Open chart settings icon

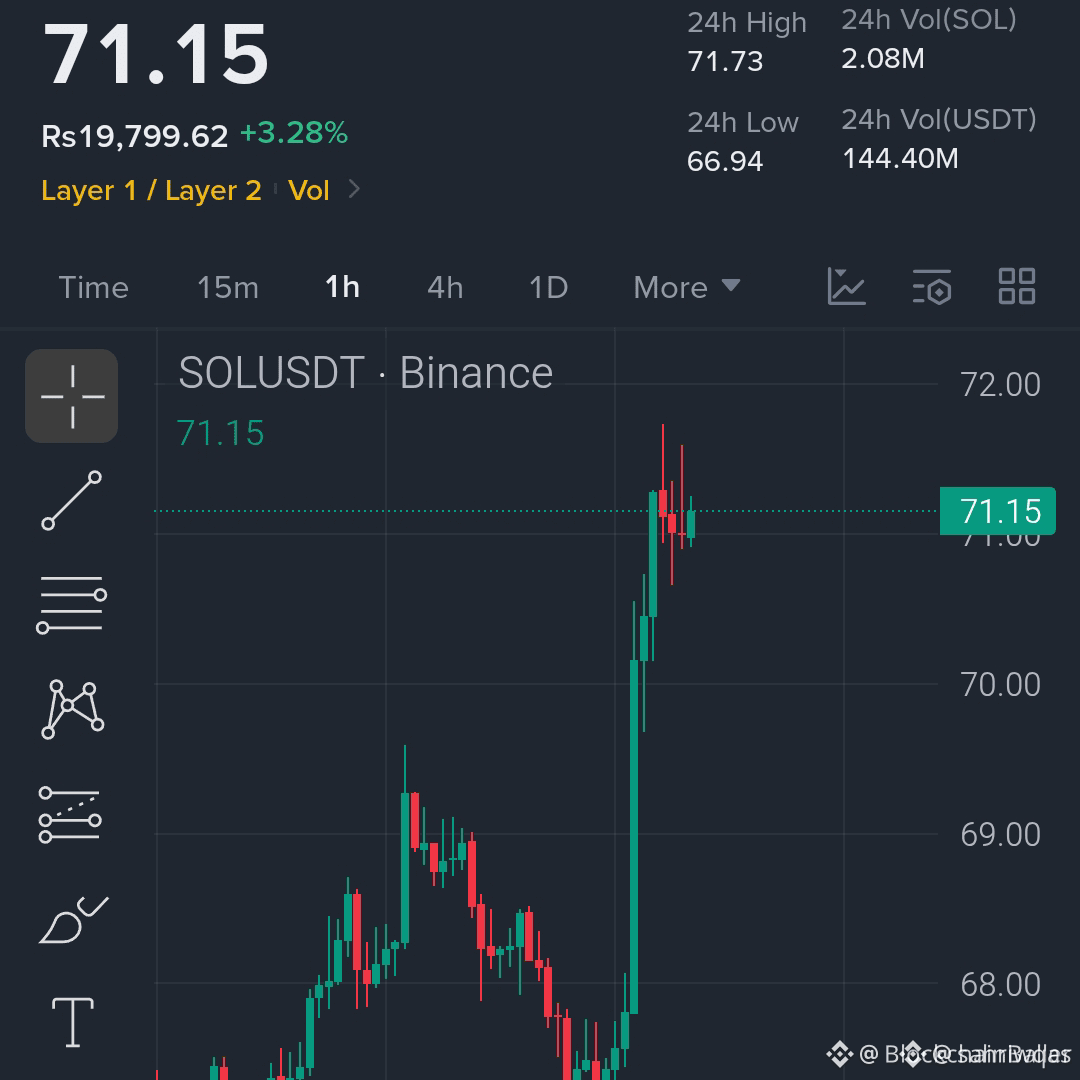tap(932, 287)
